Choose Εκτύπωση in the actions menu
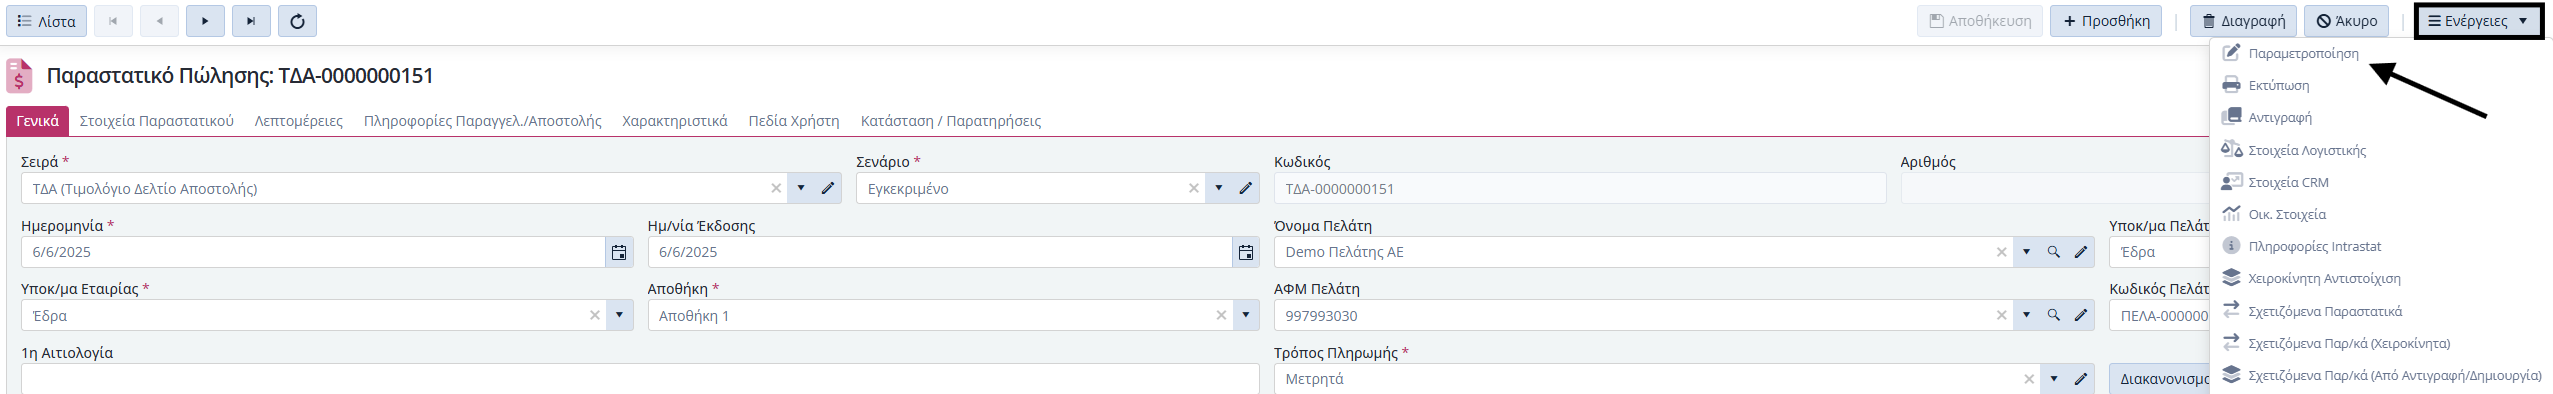 coord(2279,85)
